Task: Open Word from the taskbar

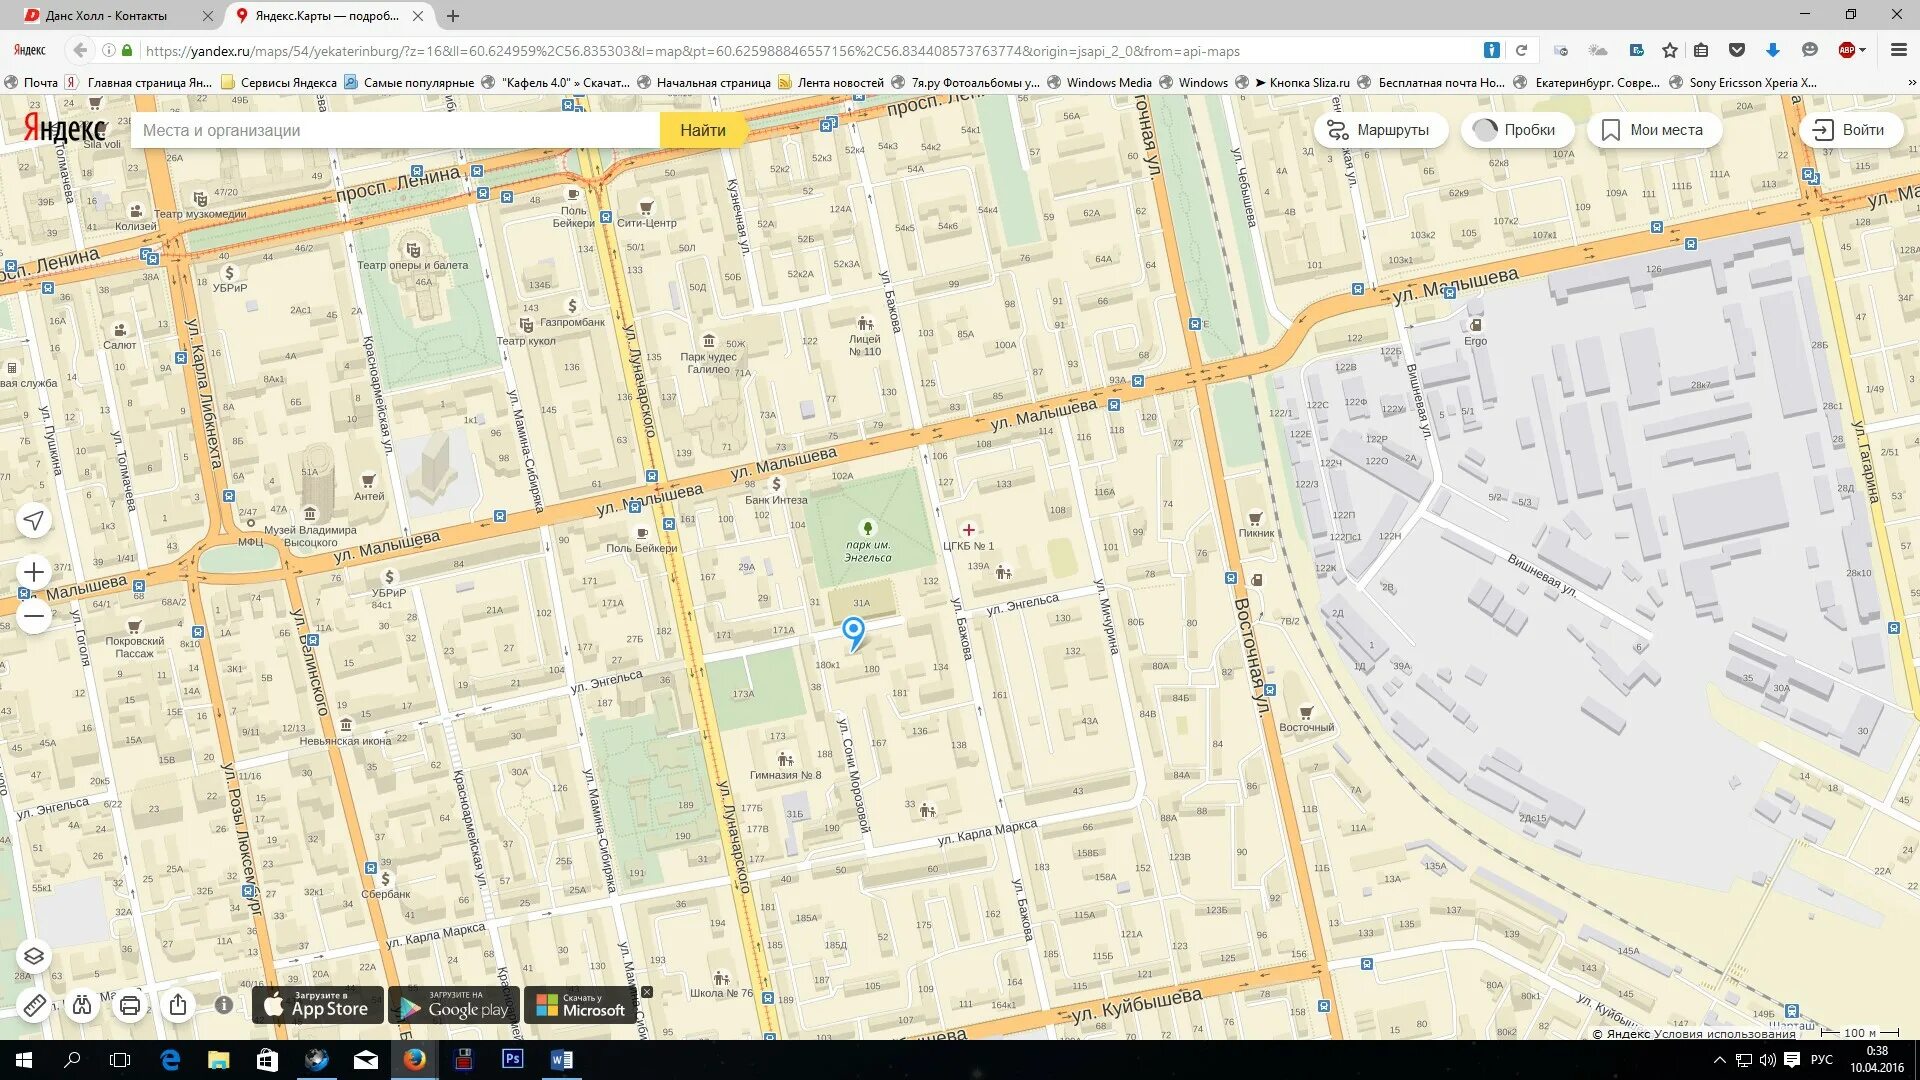Action: pyautogui.click(x=562, y=1060)
